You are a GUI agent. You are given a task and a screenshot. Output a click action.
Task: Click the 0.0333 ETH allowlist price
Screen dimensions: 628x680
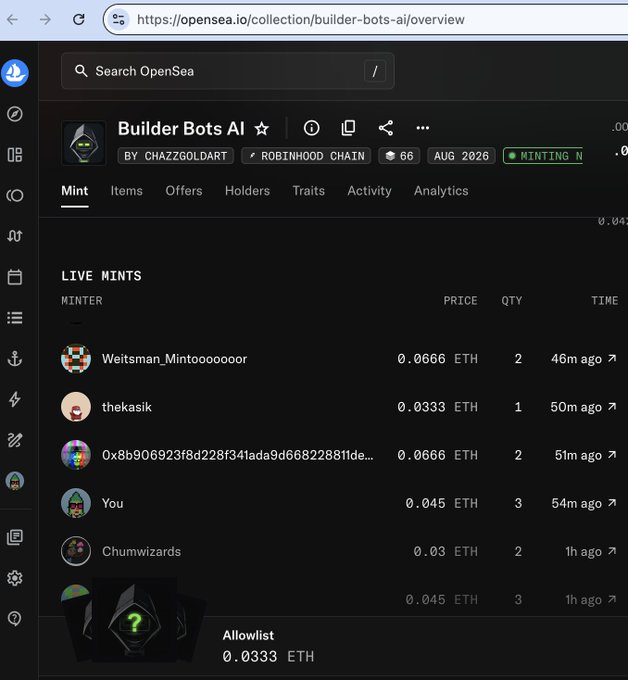(268, 657)
